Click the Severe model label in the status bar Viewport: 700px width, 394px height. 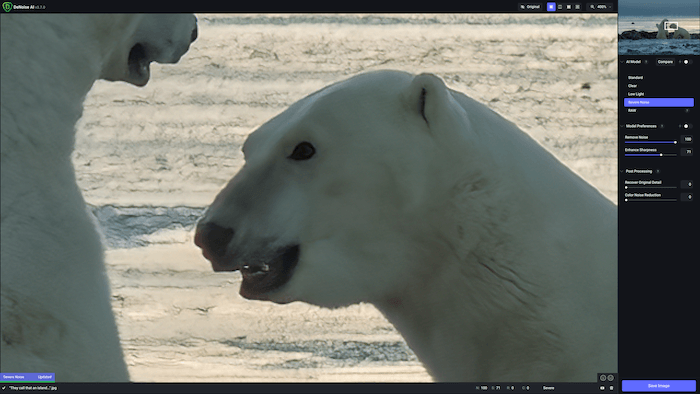click(x=549, y=388)
